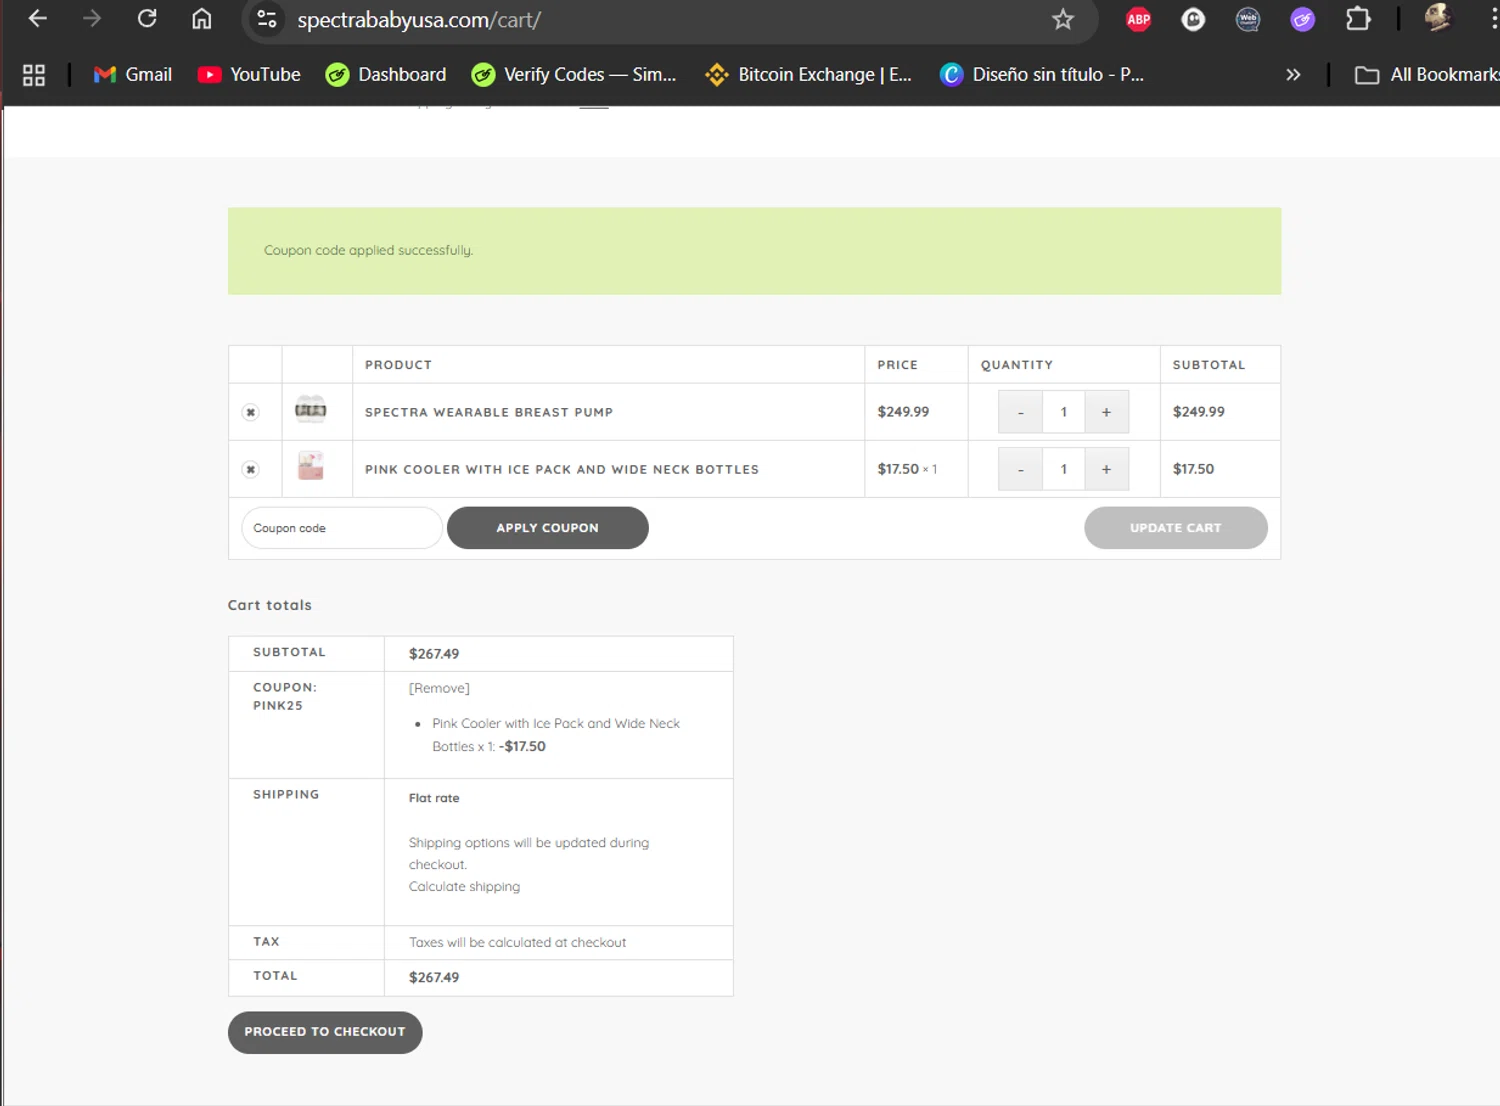1500x1106 pixels.
Task: Remove Pink Cooler item from cart
Action: coord(251,469)
